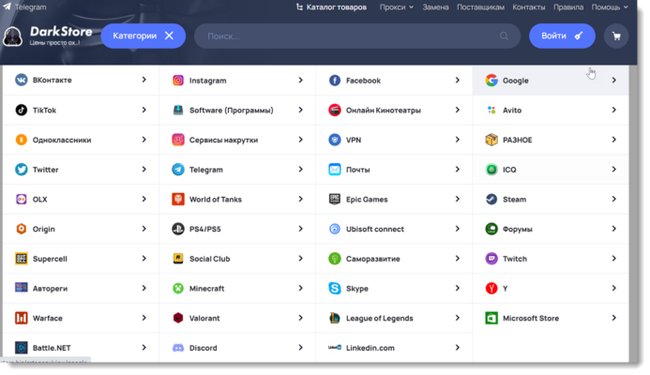Click the League of Legends icon

335,318
